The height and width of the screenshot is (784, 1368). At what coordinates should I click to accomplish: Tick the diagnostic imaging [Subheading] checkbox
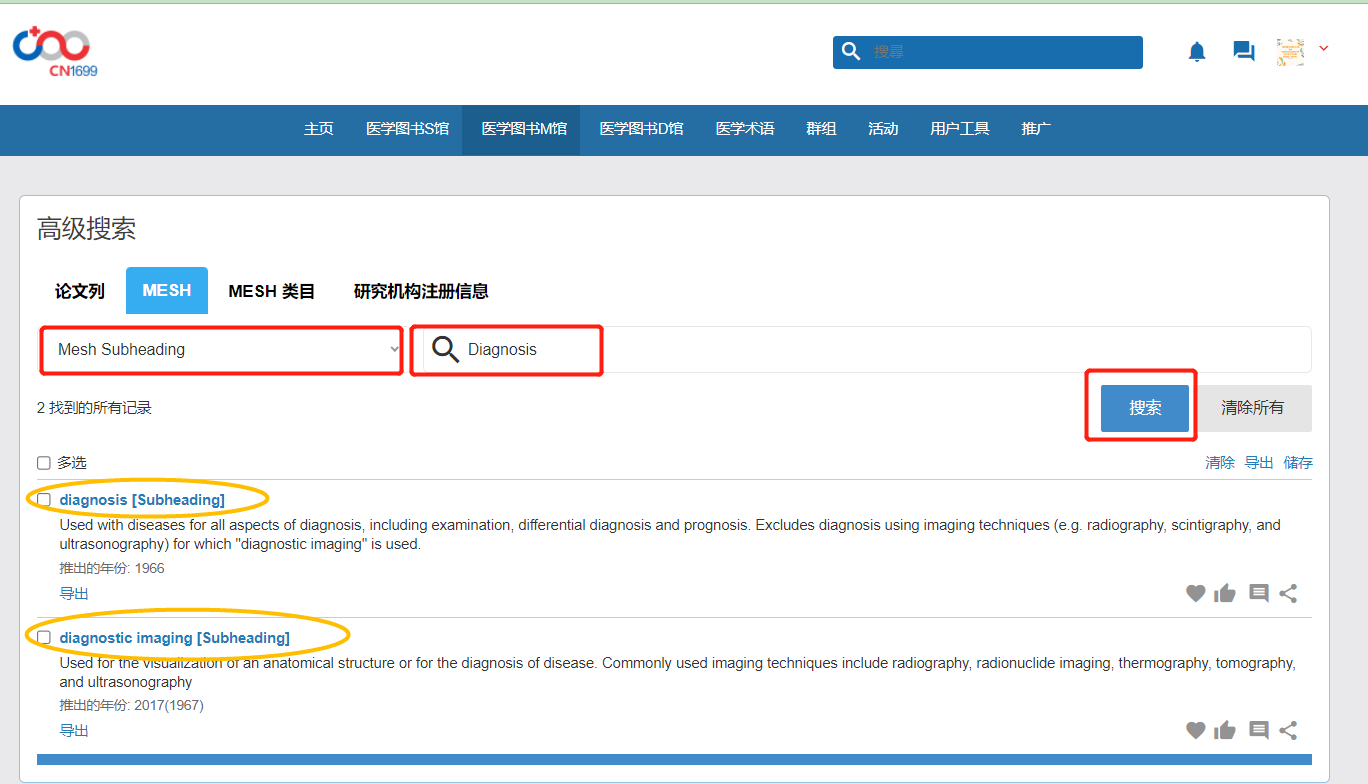[x=44, y=638]
